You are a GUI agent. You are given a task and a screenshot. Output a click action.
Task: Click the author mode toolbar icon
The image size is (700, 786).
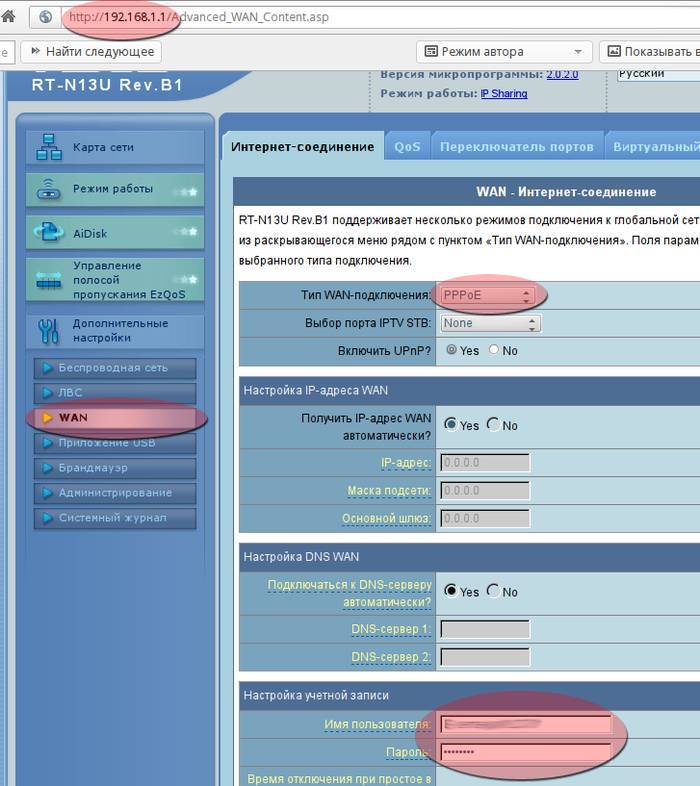tap(431, 51)
